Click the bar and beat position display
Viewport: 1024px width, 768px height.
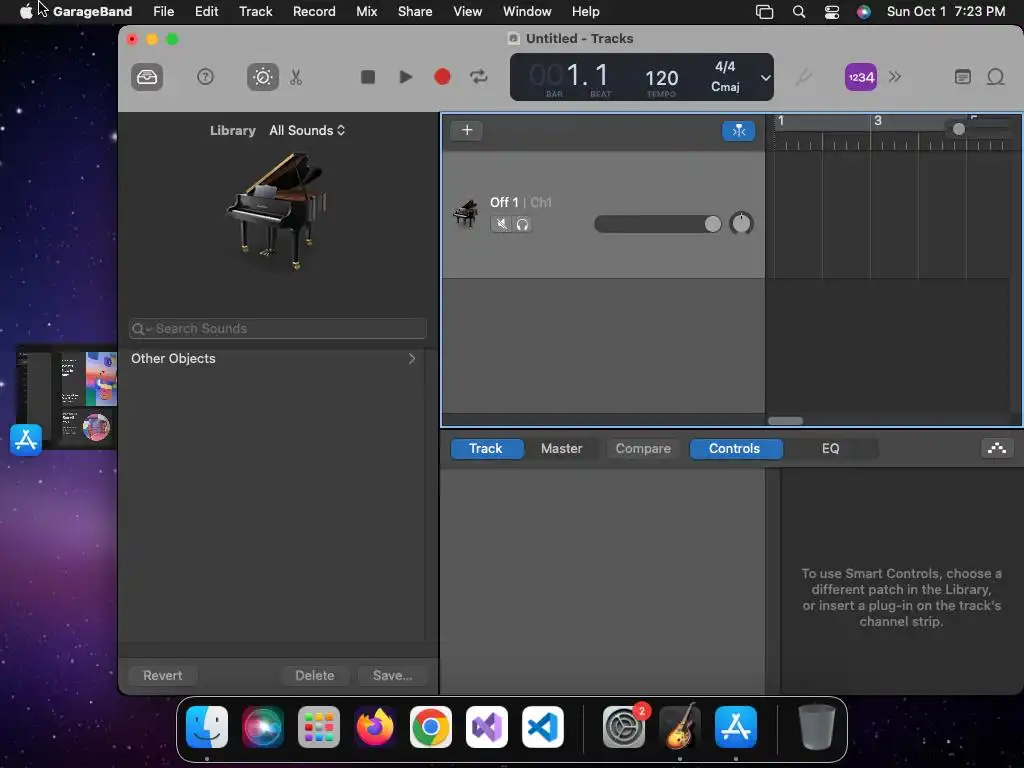569,75
